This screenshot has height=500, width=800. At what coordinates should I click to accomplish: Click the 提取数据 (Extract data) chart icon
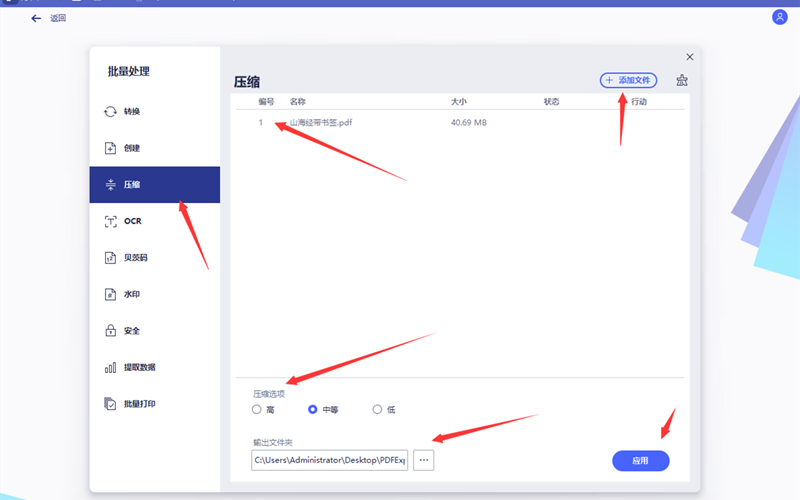click(110, 368)
